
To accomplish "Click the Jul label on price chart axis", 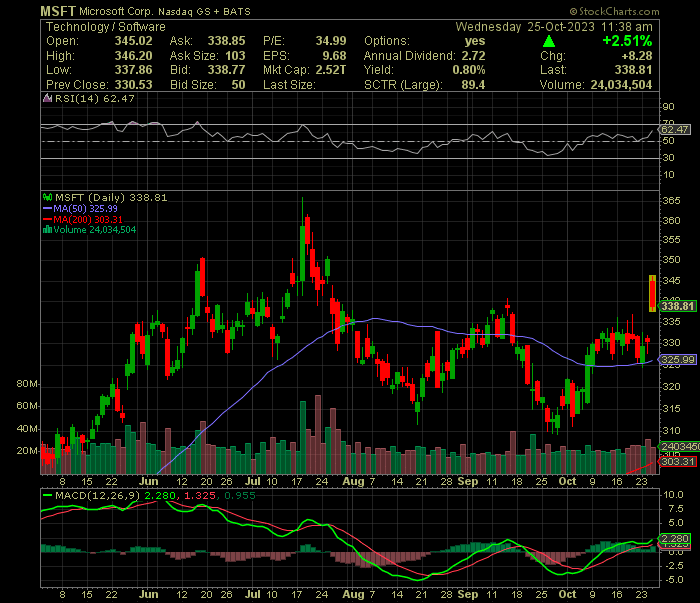I will (x=253, y=482).
